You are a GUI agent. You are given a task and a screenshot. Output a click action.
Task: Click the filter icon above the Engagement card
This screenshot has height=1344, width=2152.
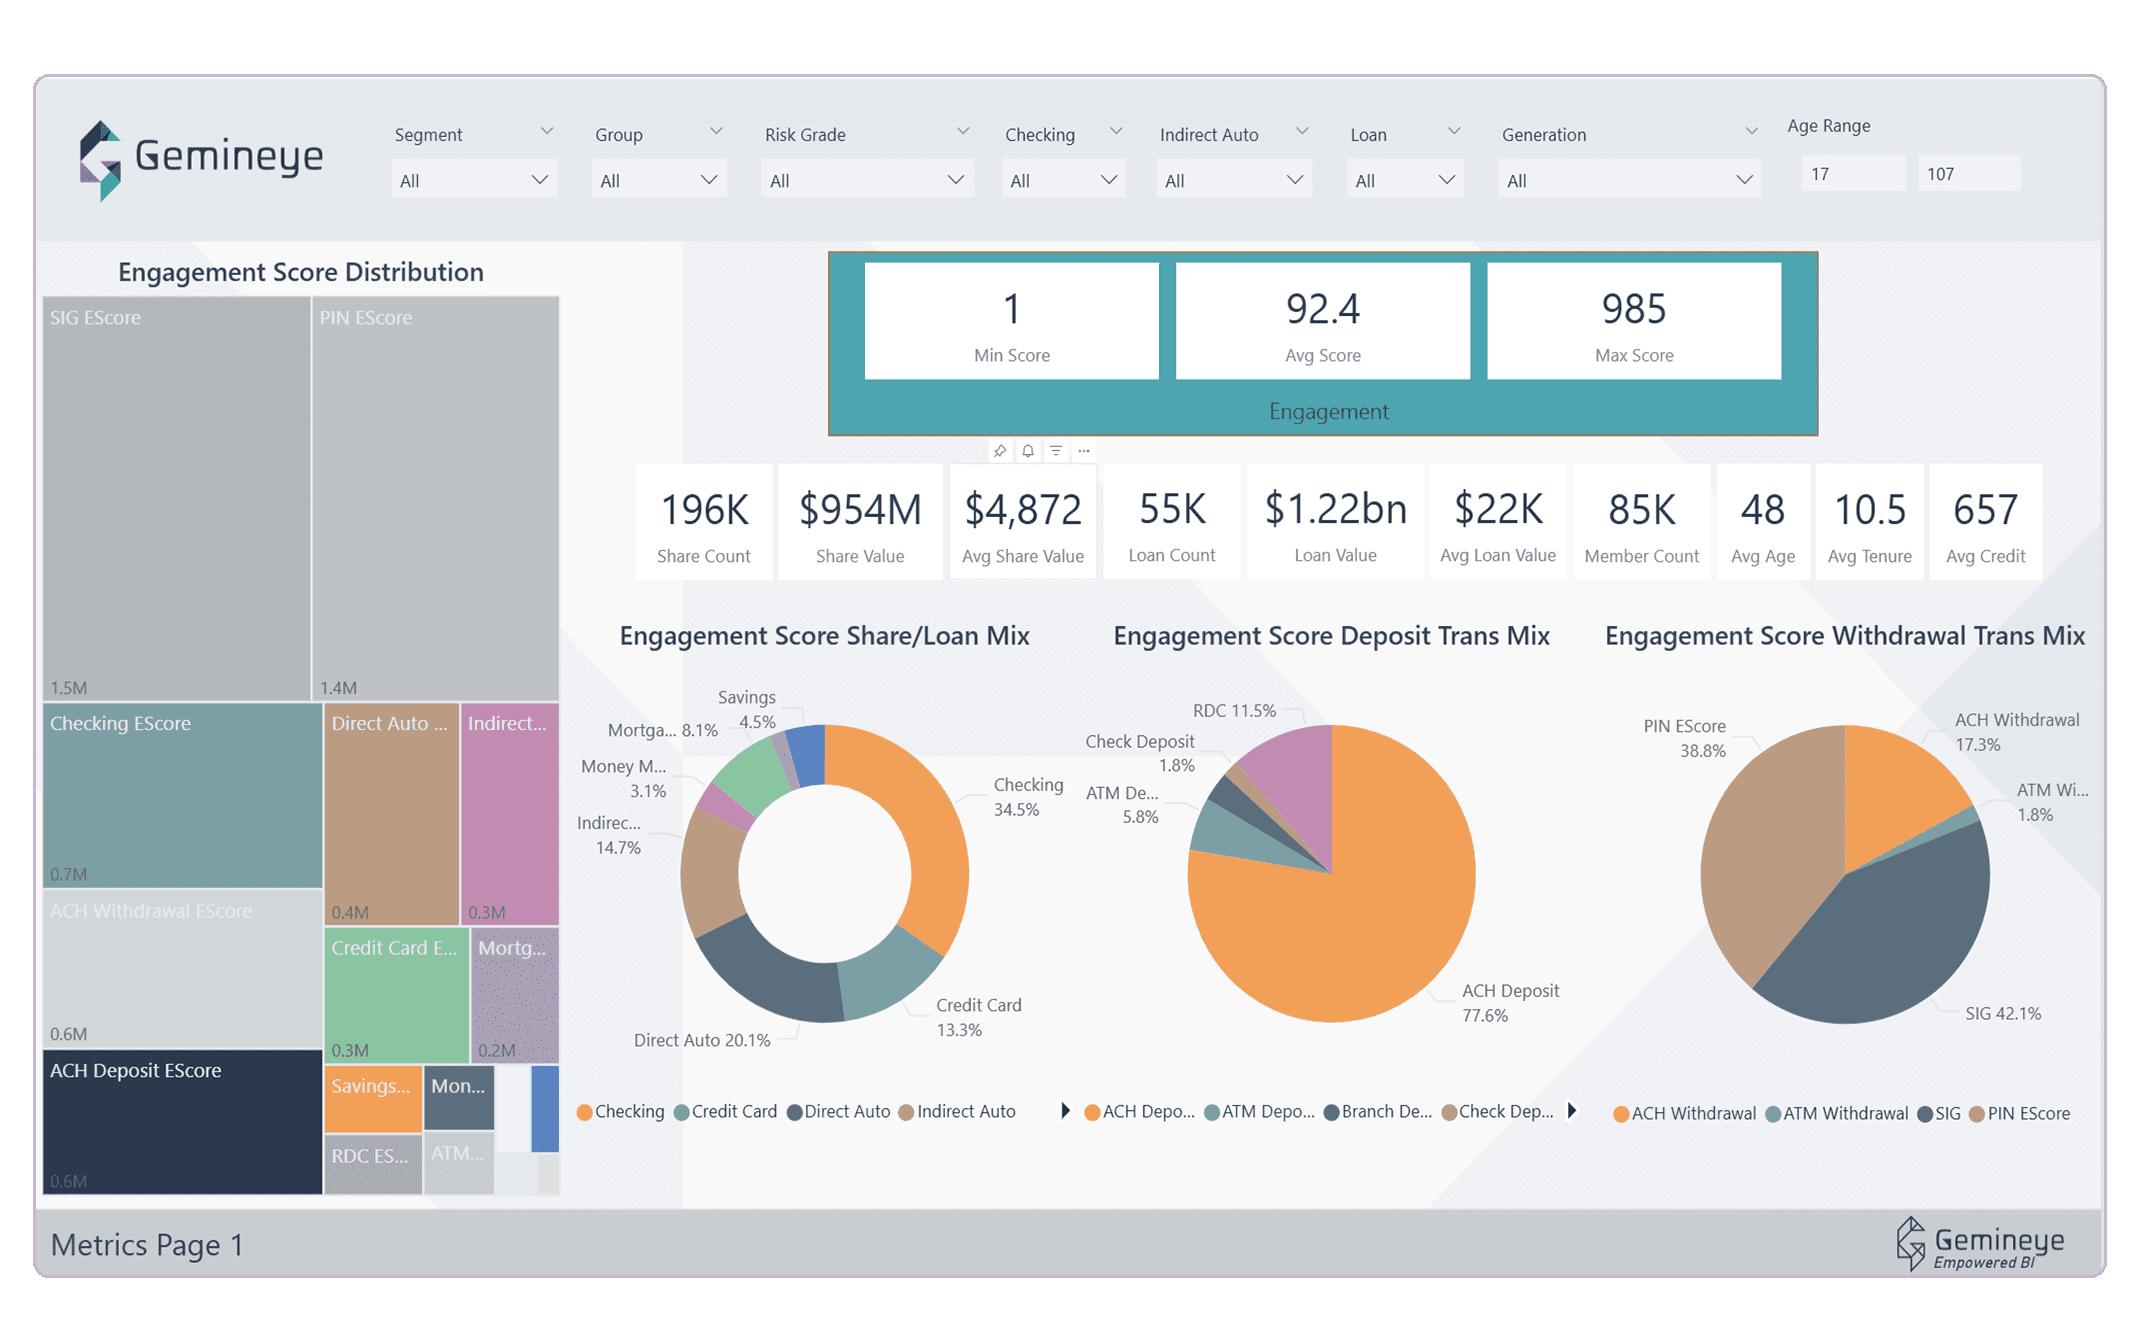click(1056, 450)
